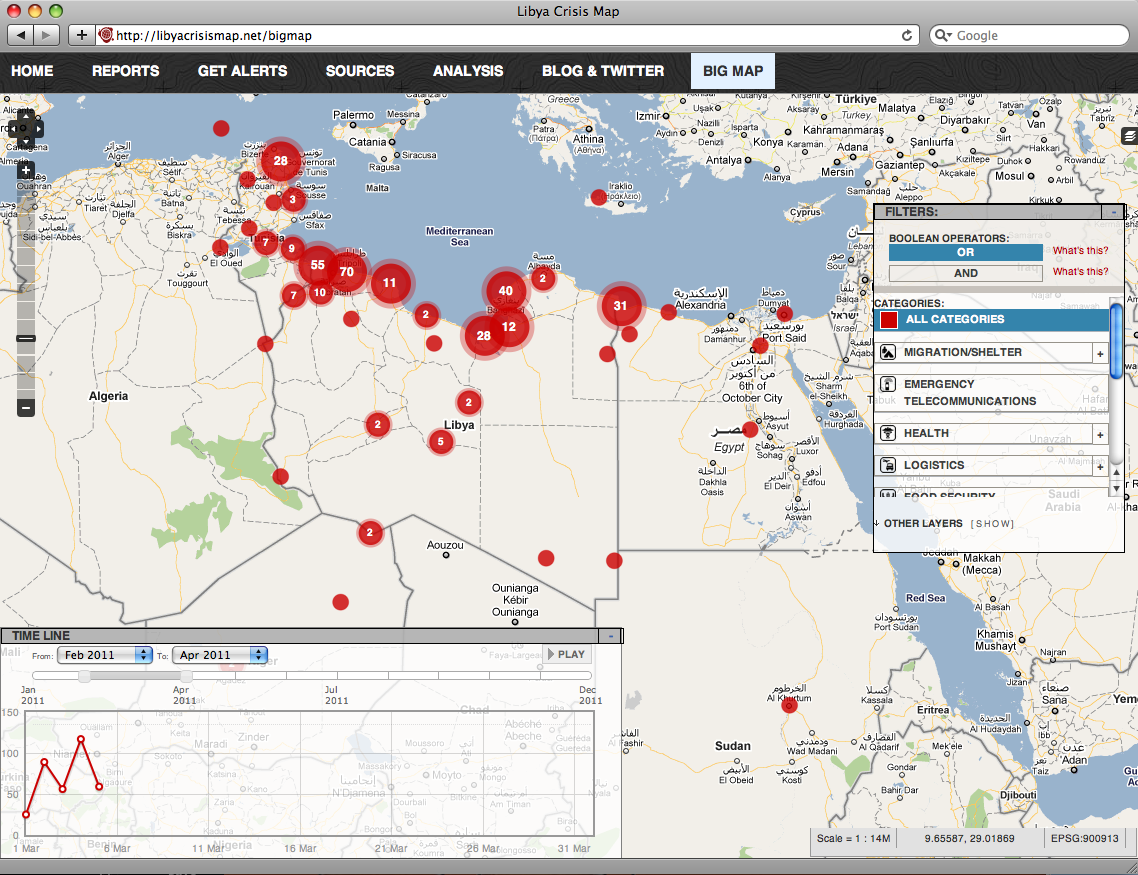Open the Analysis page
The height and width of the screenshot is (875, 1138).
point(468,71)
